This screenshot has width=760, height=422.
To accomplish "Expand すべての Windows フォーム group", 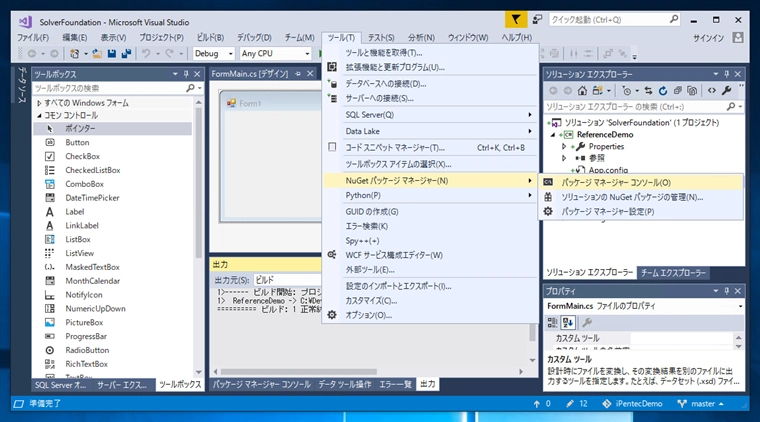I will click(39, 103).
